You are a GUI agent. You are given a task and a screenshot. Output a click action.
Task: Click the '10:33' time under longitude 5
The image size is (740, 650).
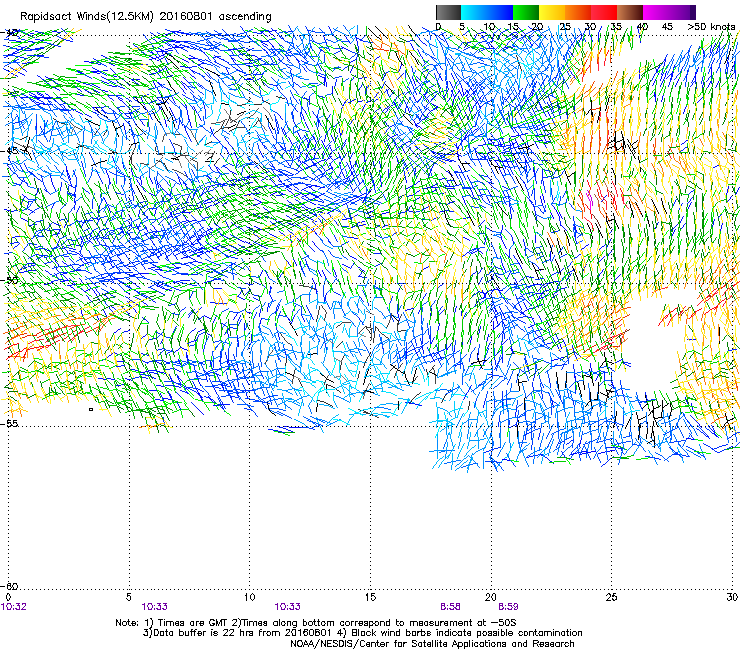(154, 607)
